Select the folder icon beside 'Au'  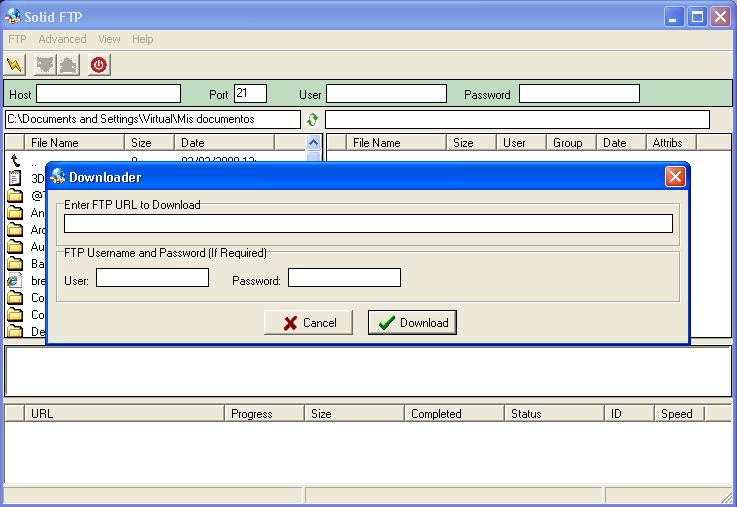click(15, 246)
